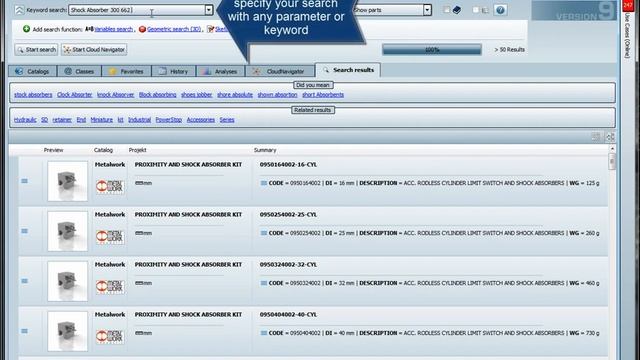Click the Sketch search pencil icon
640x360 pixels.
(x=210, y=29)
